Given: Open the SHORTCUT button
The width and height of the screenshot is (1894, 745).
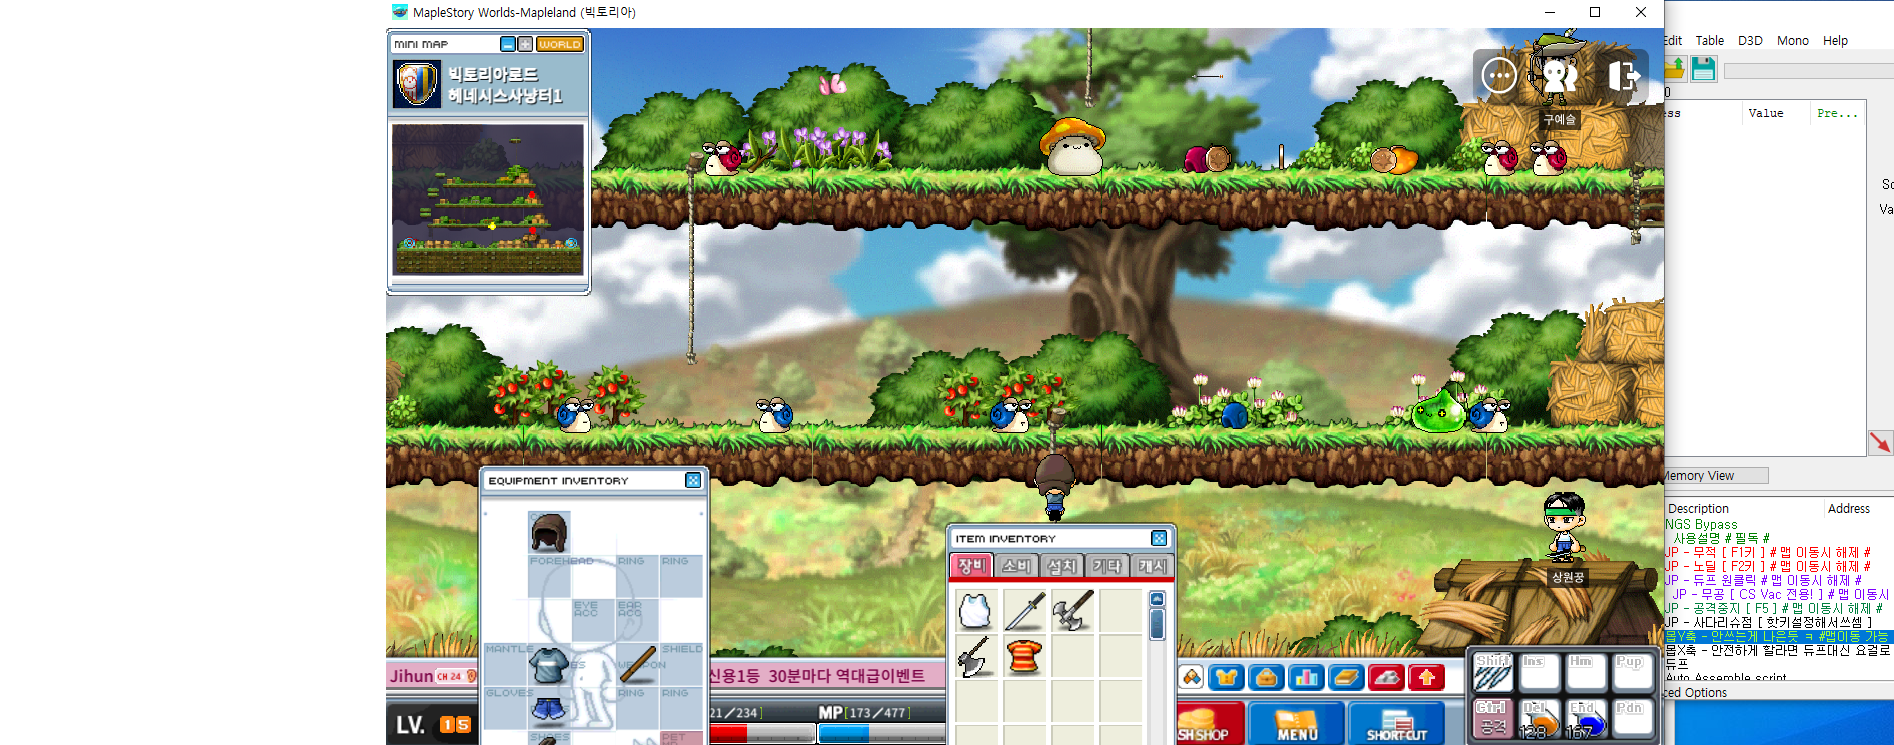Looking at the screenshot, I should pos(1397,723).
